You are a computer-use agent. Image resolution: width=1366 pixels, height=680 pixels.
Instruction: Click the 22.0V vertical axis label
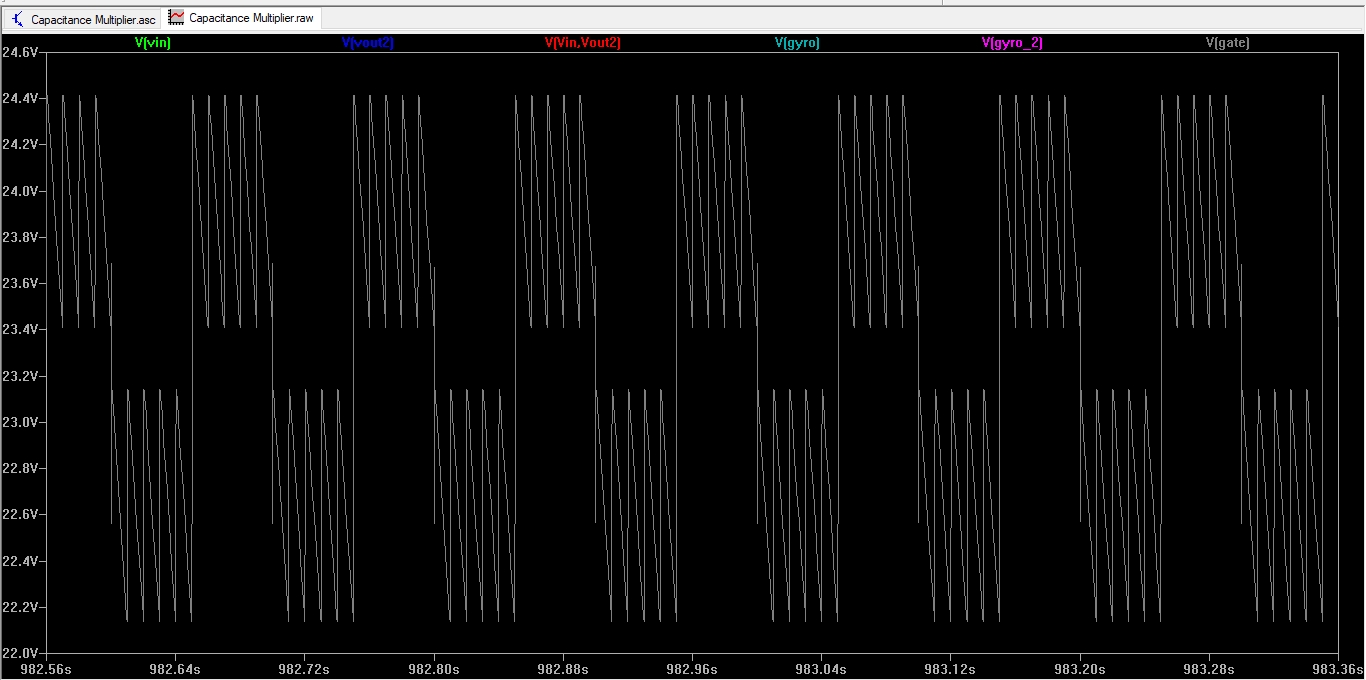coord(20,653)
